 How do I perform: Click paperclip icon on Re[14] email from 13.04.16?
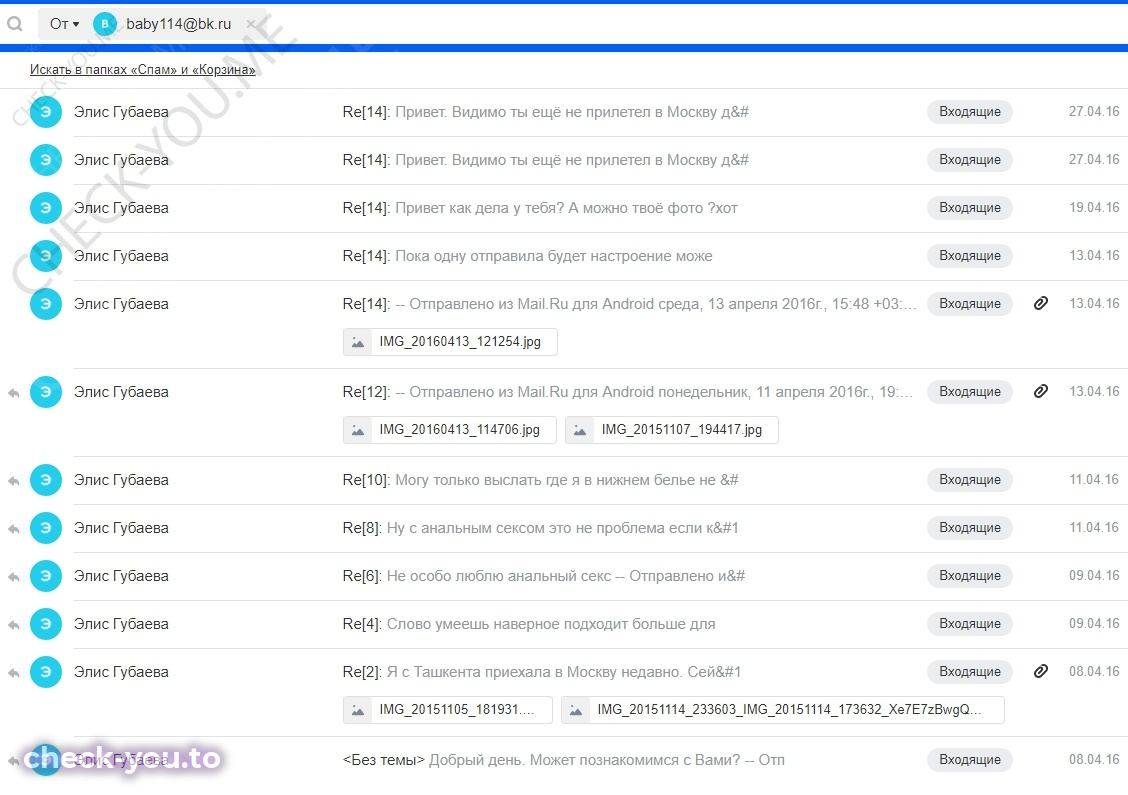(x=1040, y=304)
